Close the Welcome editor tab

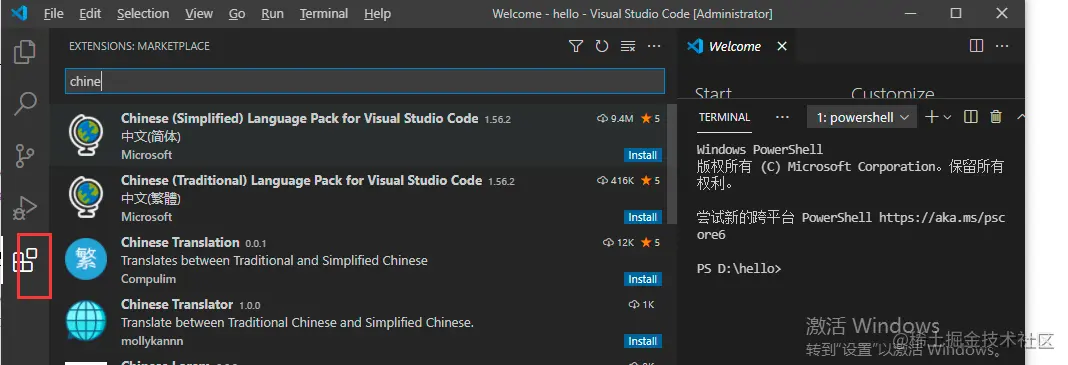pyautogui.click(x=782, y=46)
